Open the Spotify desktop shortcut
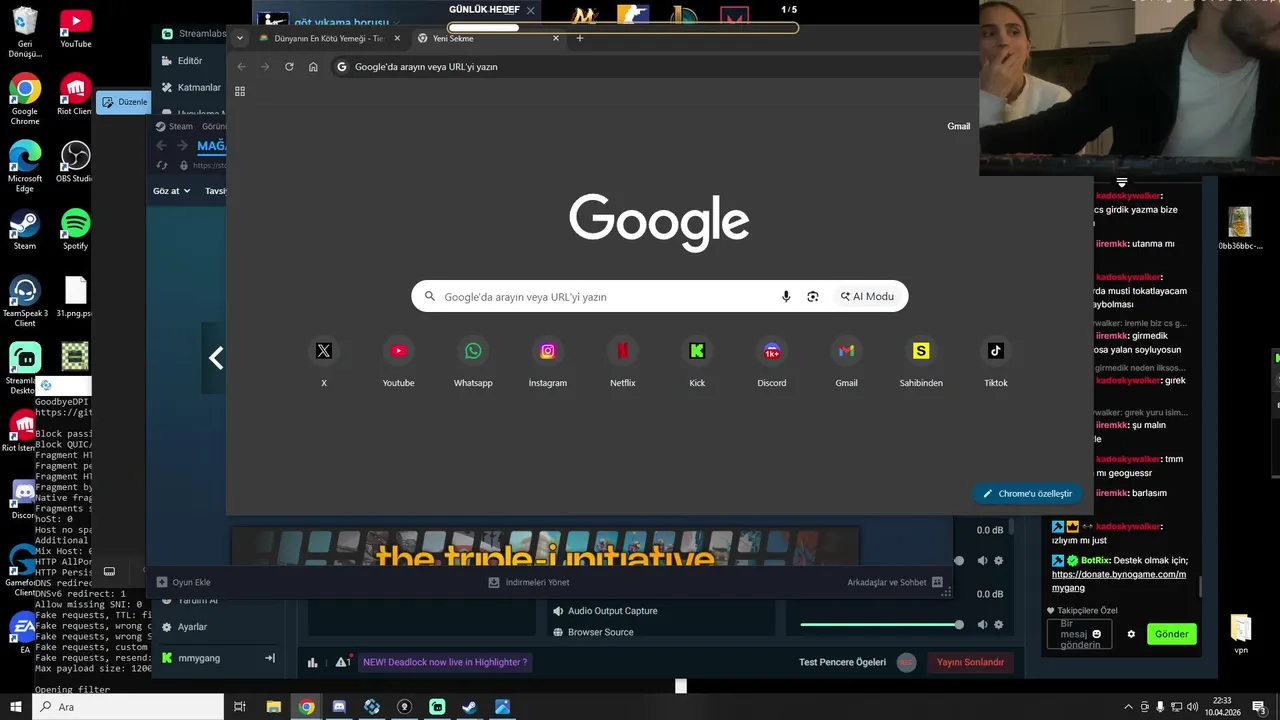The image size is (1280, 720). (75, 230)
